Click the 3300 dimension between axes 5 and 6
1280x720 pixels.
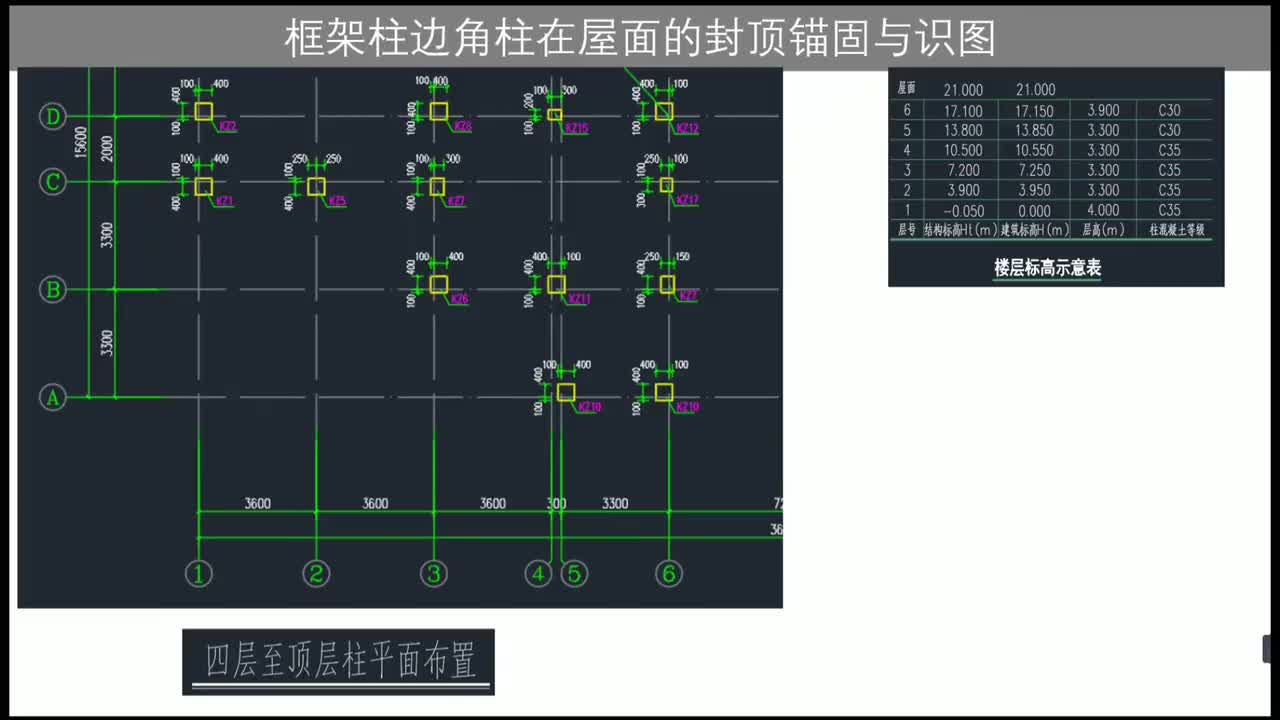pyautogui.click(x=615, y=503)
